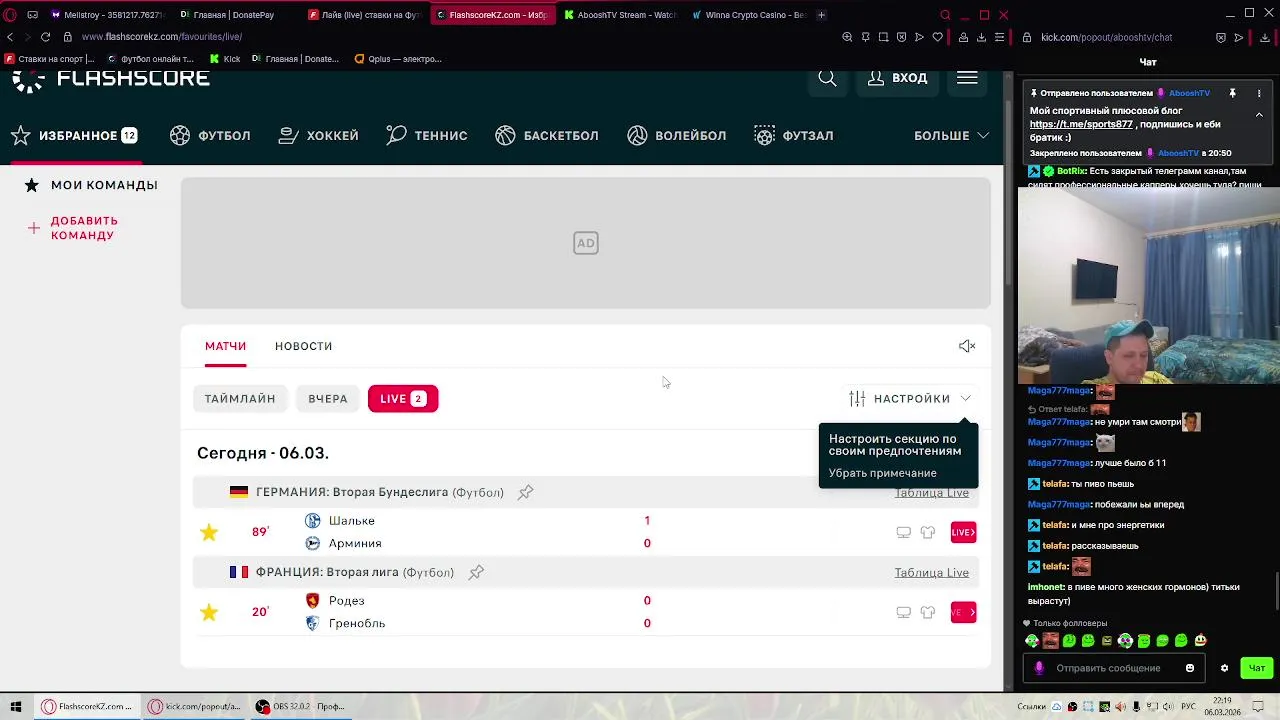Open t.me/sports877 link in chat
1280x720 pixels.
[x=1081, y=124]
